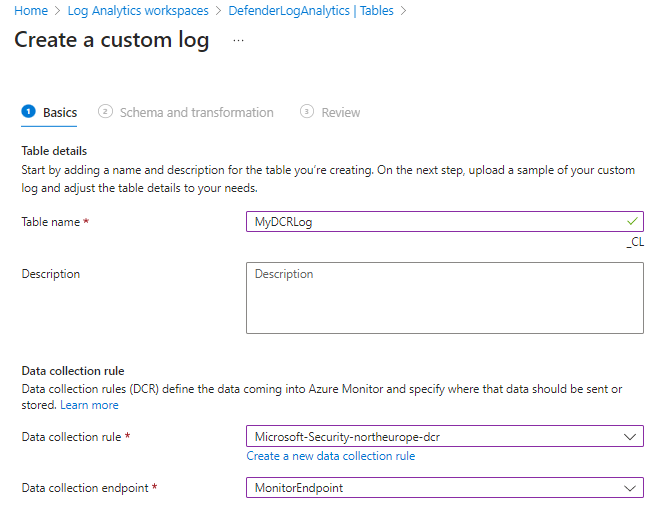Go to Schema and transformation tab
The height and width of the screenshot is (522, 672).
pyautogui.click(x=196, y=113)
